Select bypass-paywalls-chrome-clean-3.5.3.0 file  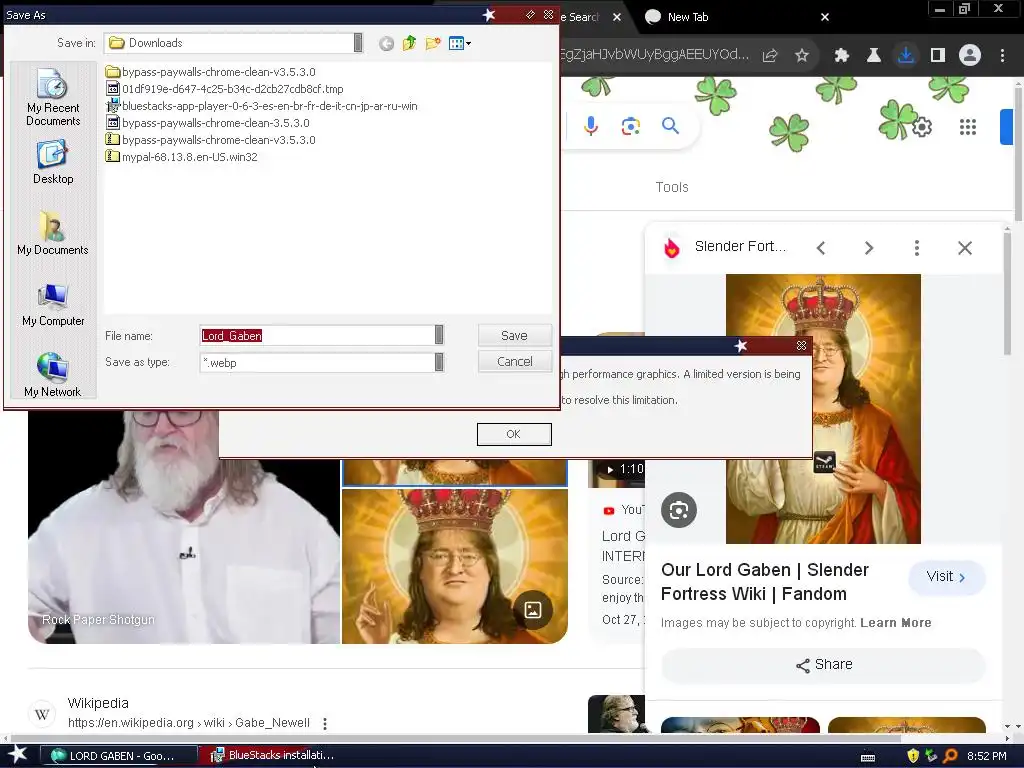pos(208,123)
